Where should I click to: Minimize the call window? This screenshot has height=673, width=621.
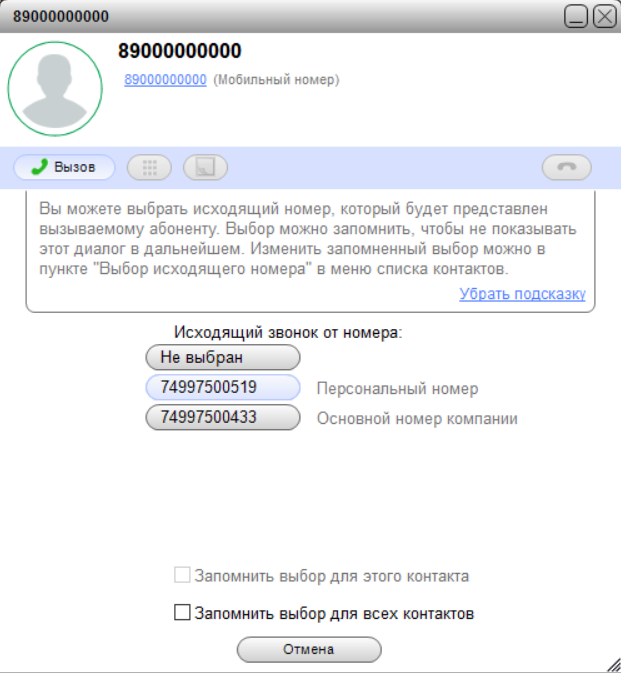point(576,17)
